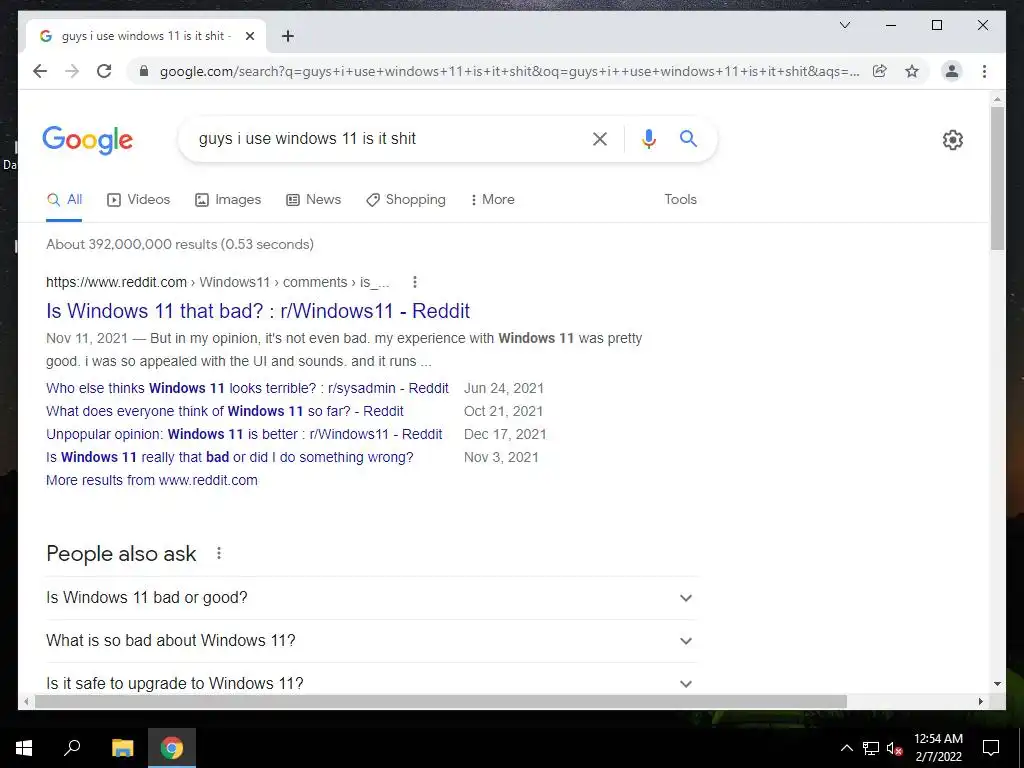Open the More search filters dropdown
Screen dimensions: 1024x768
[x=492, y=200]
